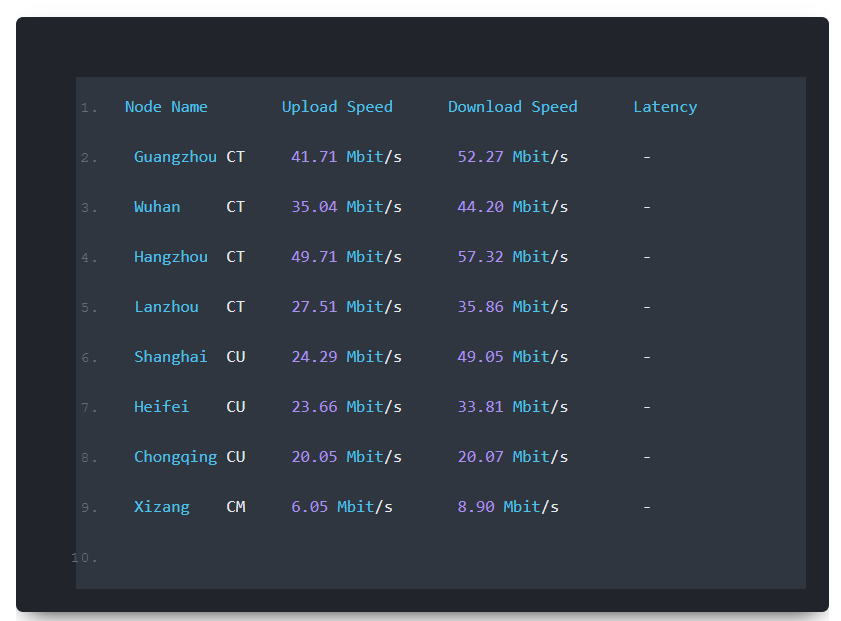Click the Hangzhou CT node name
841x621 pixels.
[171, 256]
